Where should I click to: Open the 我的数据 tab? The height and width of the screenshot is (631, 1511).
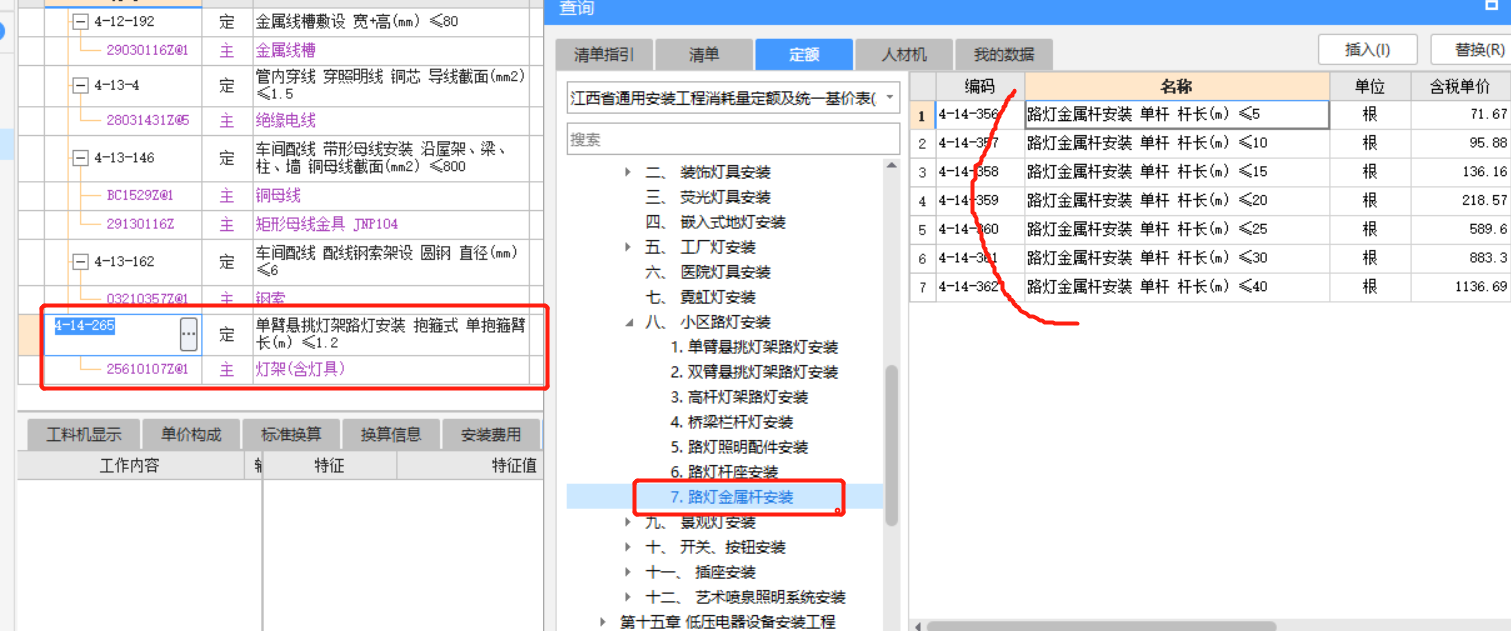(1004, 54)
